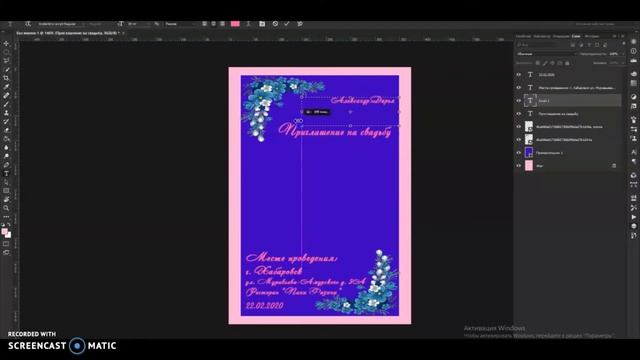
Task: Select the Приглашение на свадьбу layer name
Action: (558, 114)
